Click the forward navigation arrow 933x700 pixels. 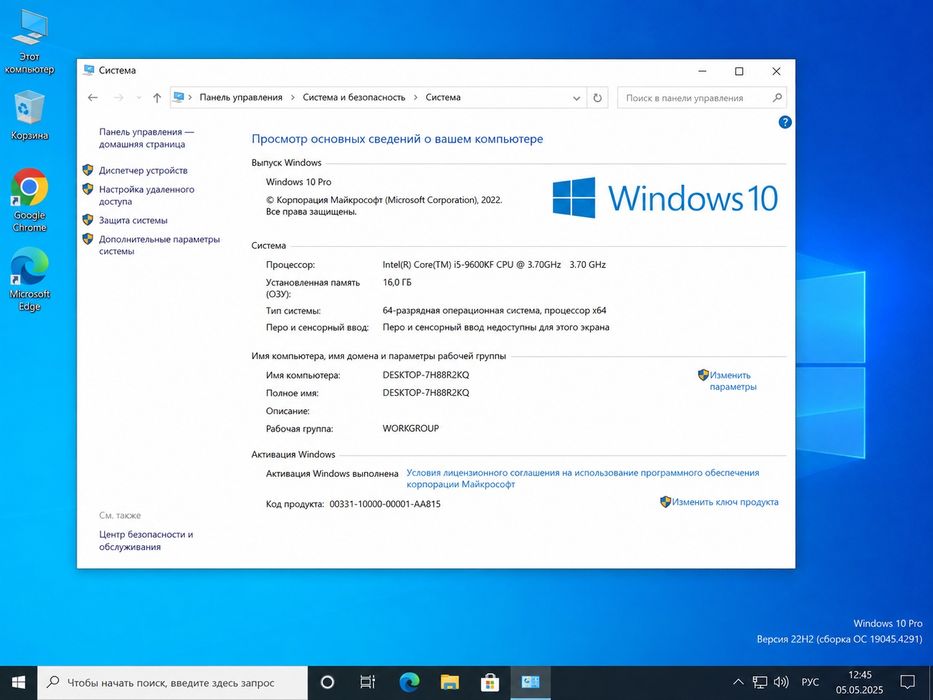point(118,98)
